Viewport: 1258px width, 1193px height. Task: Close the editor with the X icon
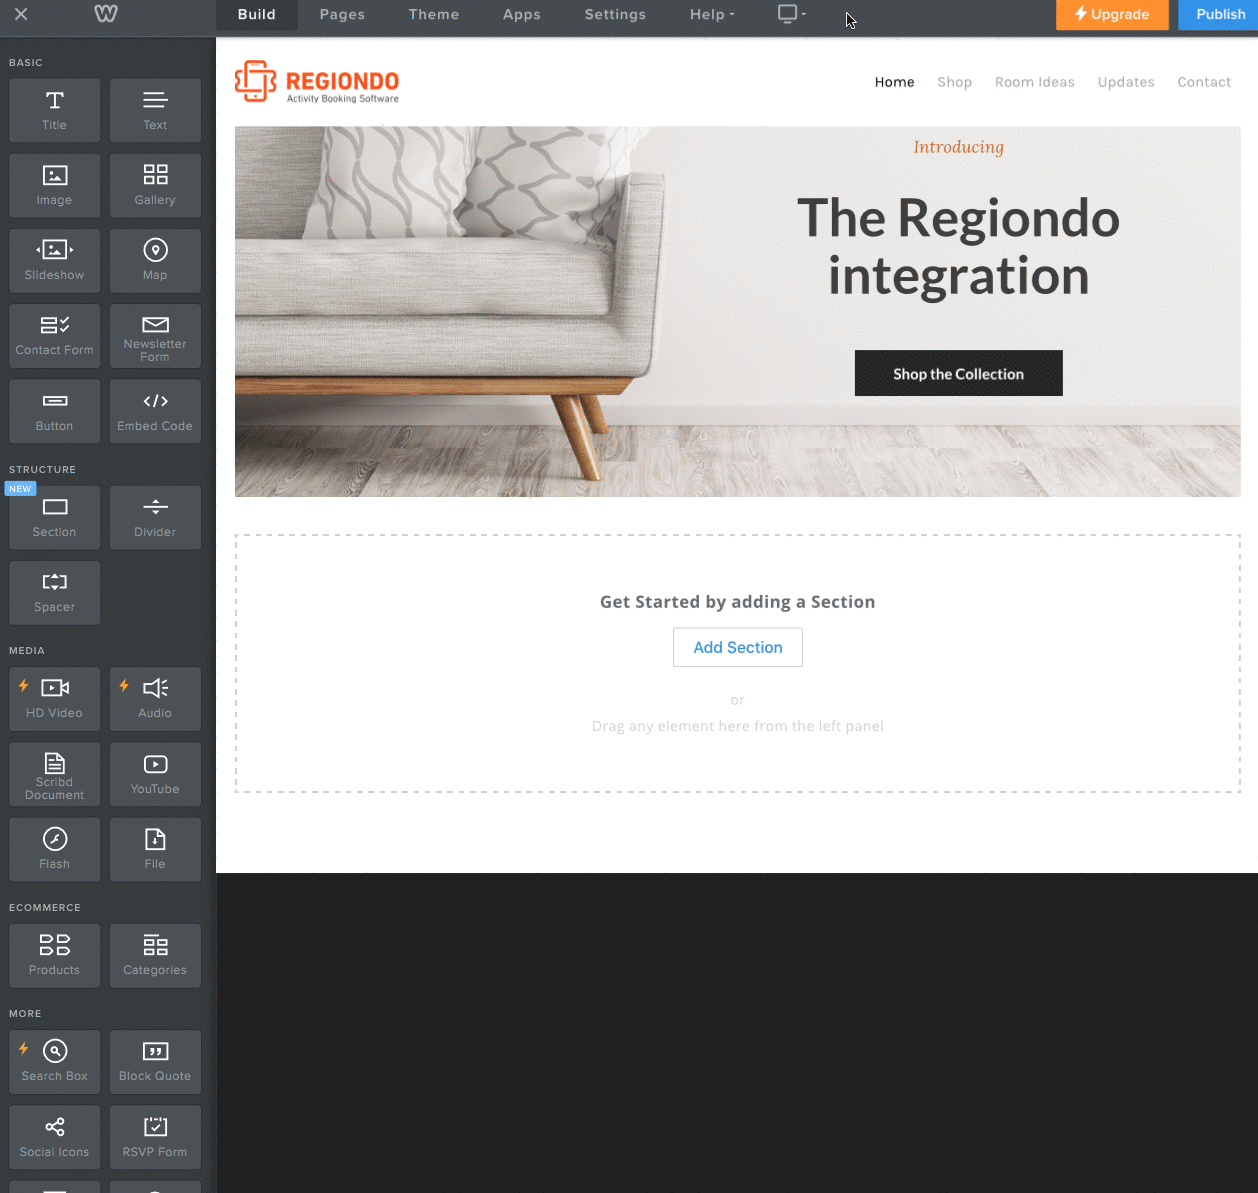point(21,14)
